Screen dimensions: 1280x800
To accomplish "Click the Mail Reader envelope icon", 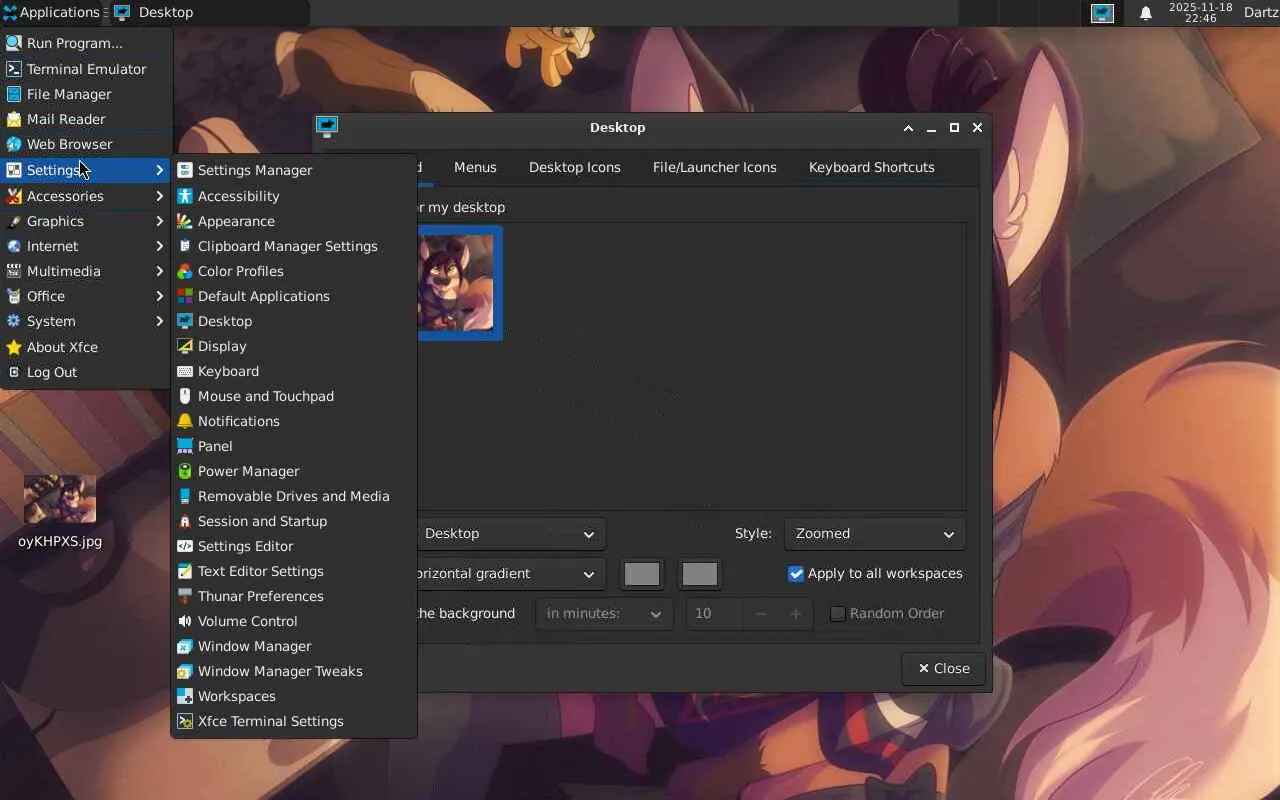I will (14, 119).
